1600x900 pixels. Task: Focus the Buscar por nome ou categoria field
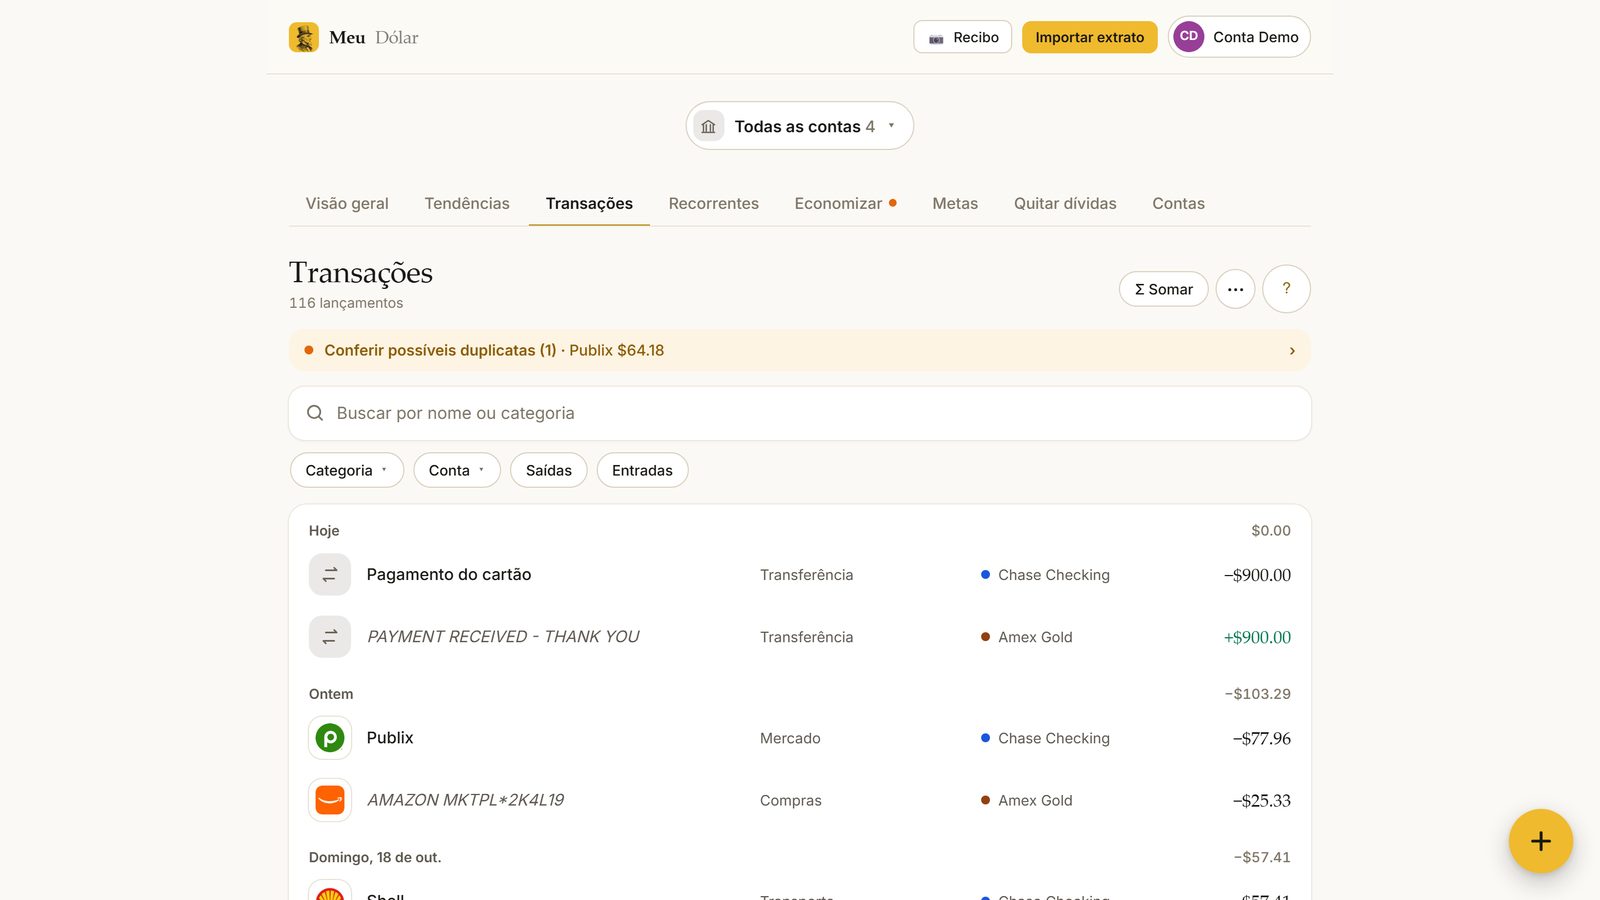[x=799, y=413]
